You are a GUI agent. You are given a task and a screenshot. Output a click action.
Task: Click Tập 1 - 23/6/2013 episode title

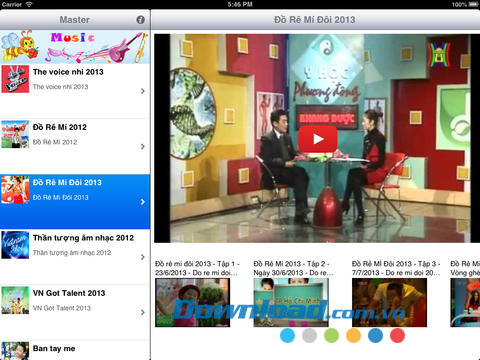click(x=197, y=268)
